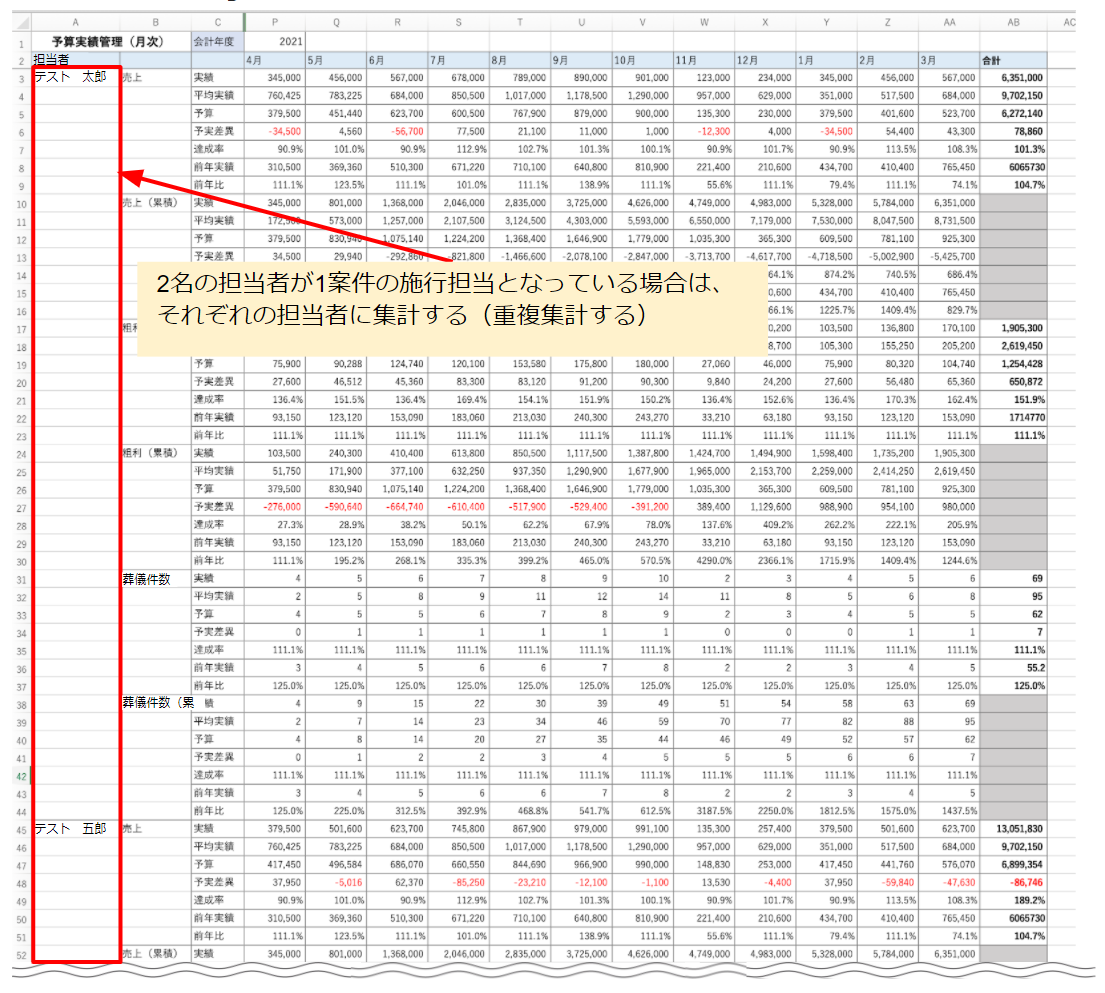The image size is (1105, 993).
Task: Select the fiscal year cell showing 2021
Action: 274,43
